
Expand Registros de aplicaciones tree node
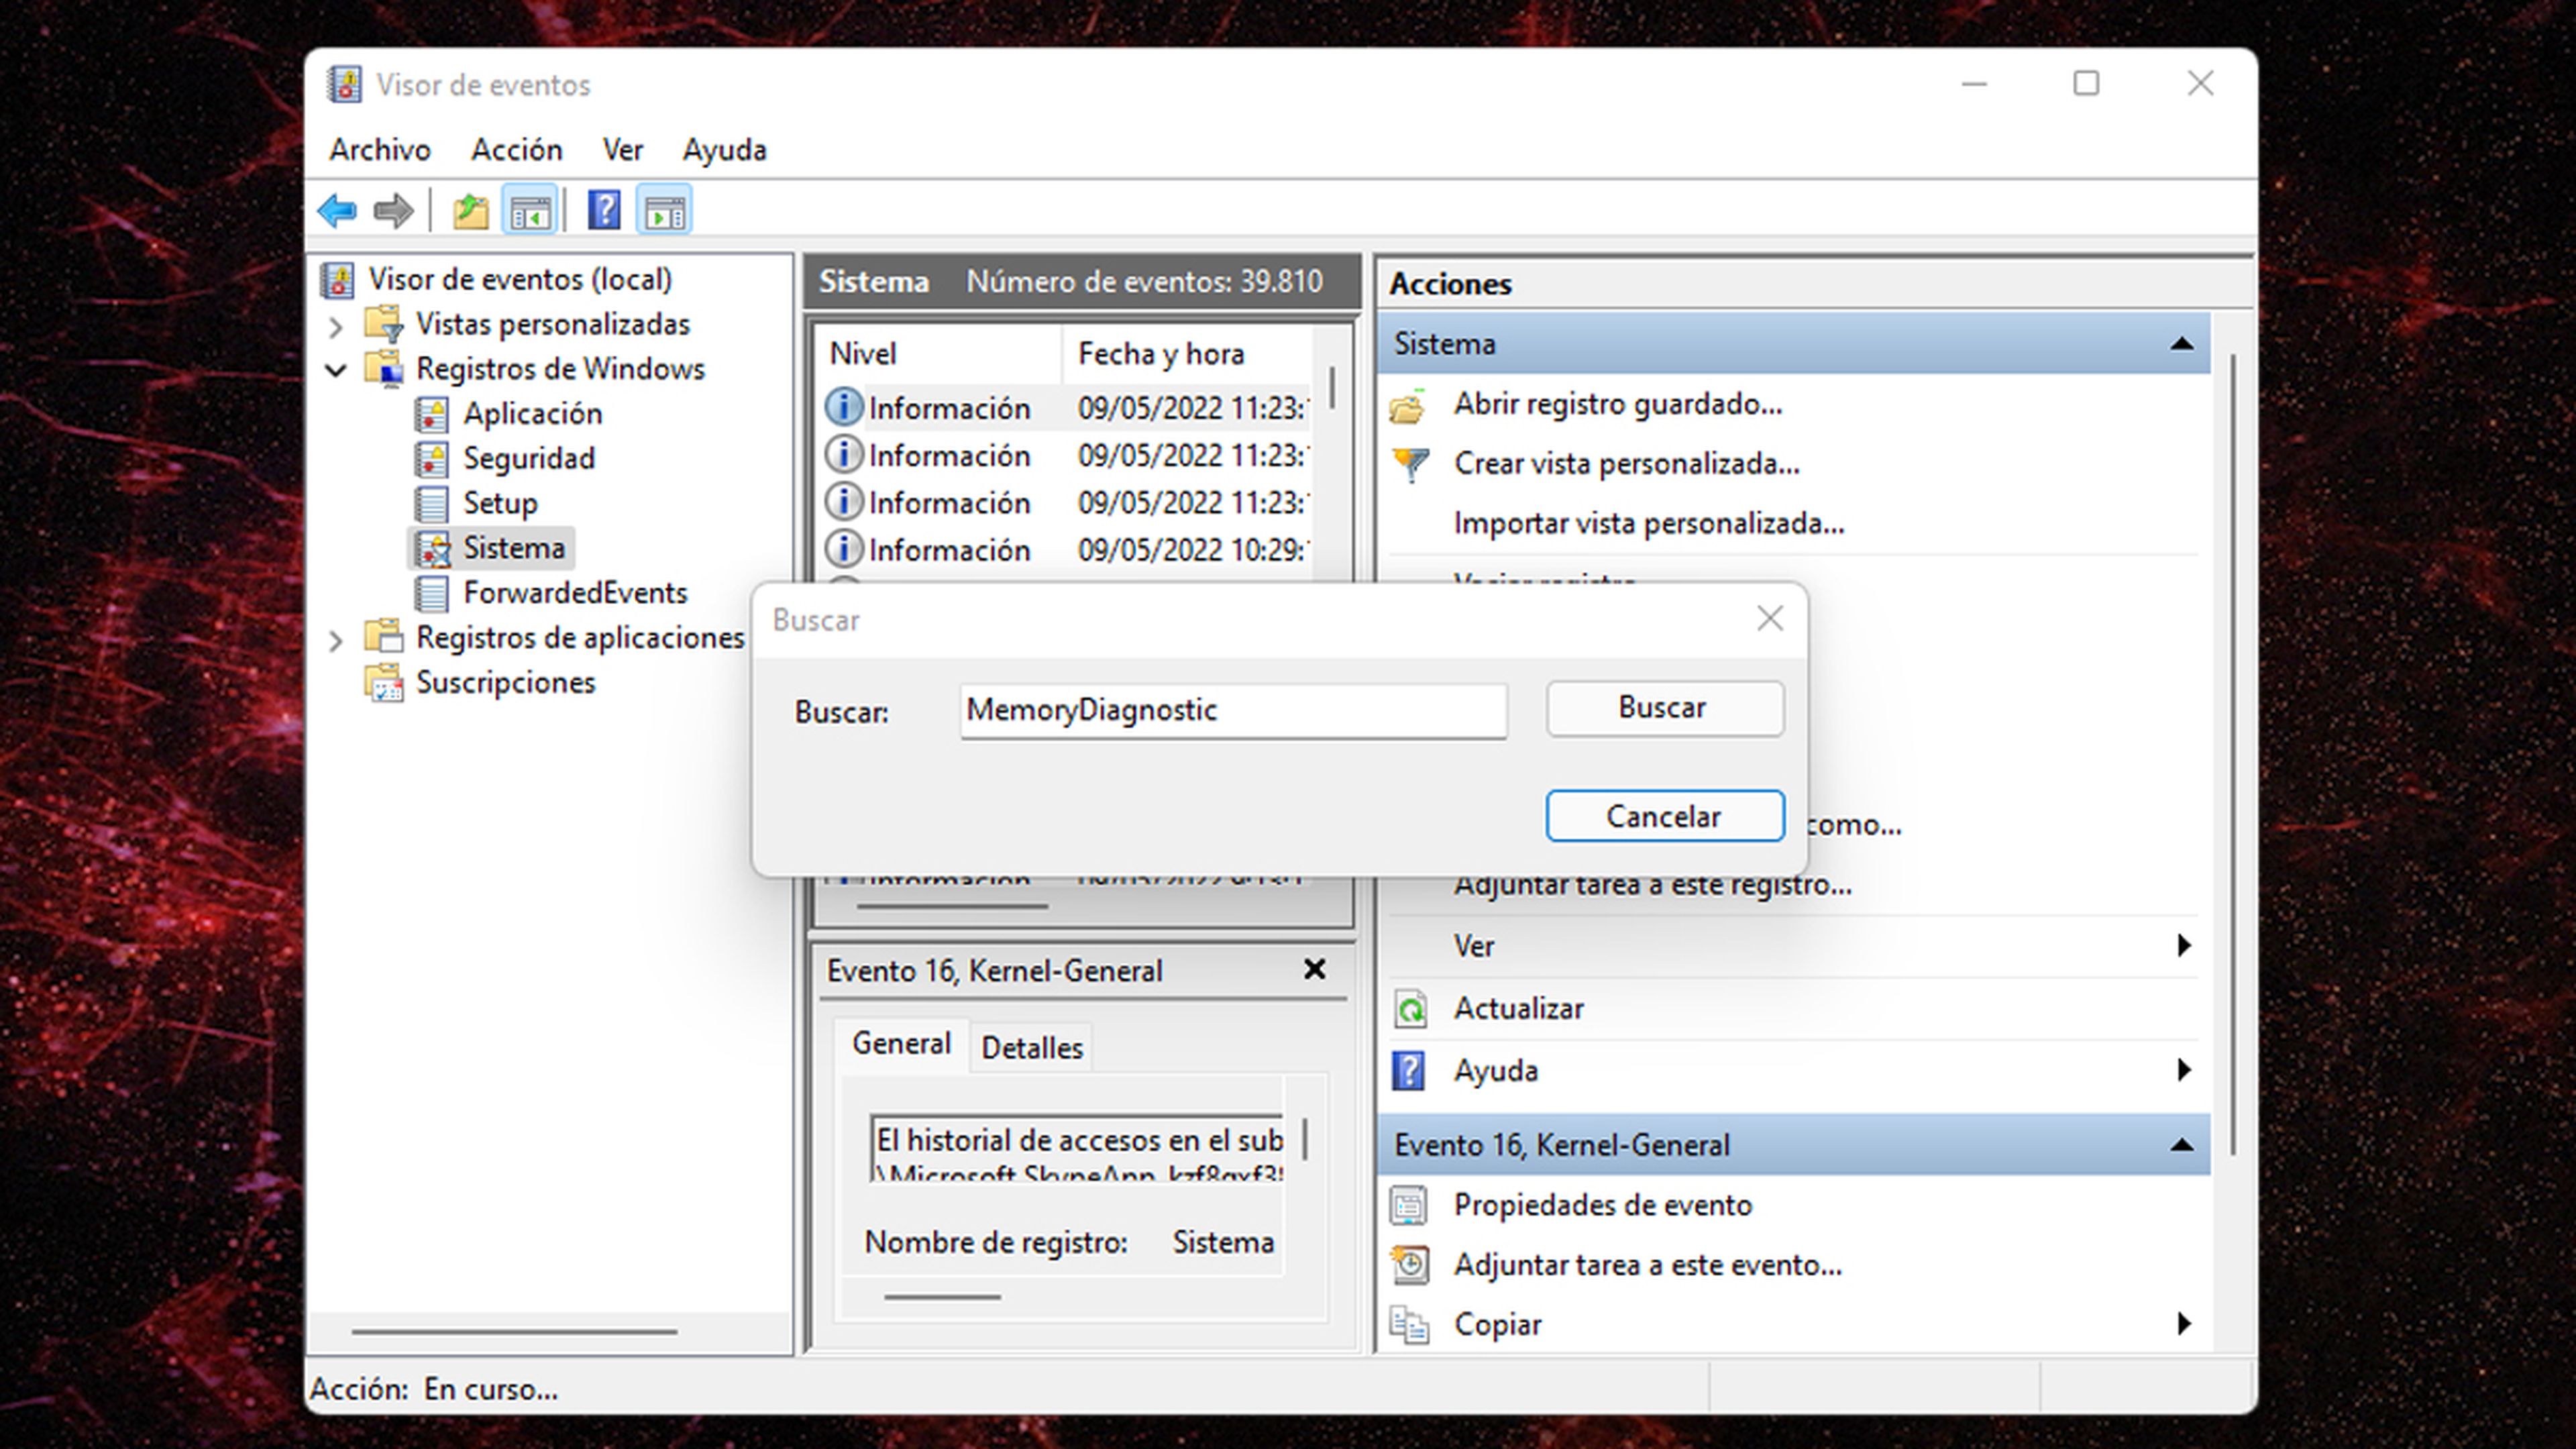pyautogui.click(x=336, y=640)
